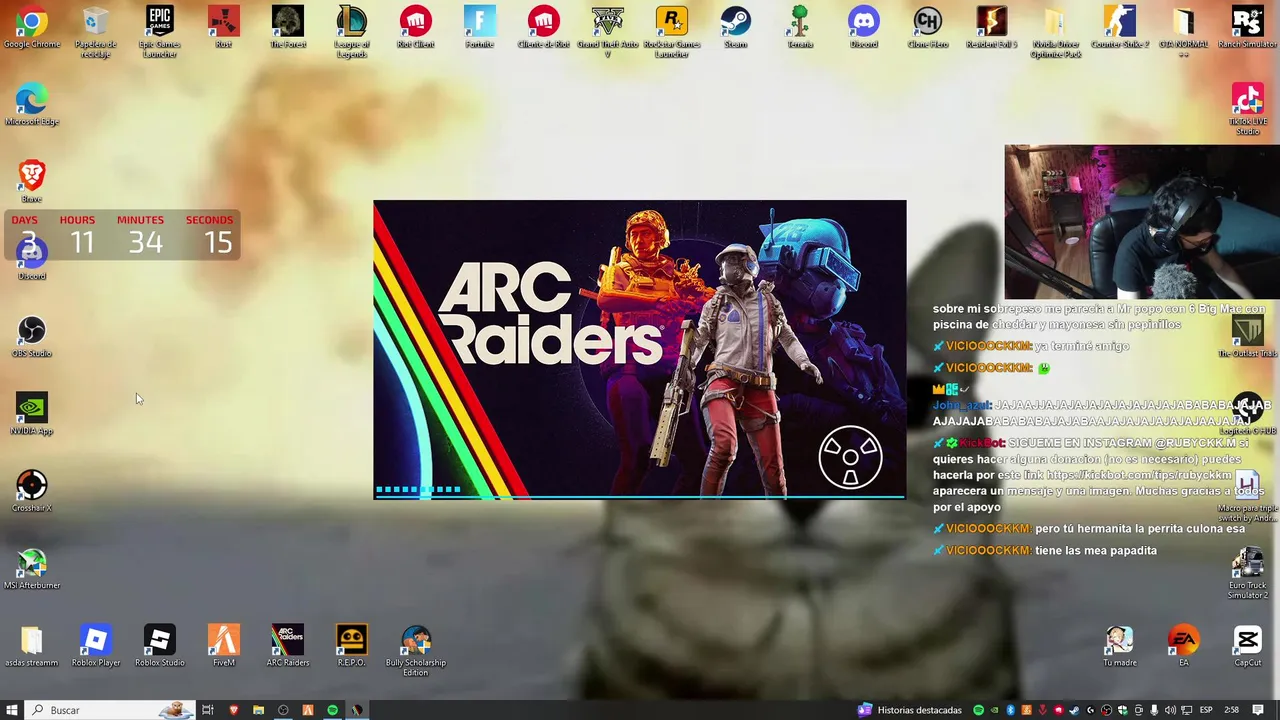Launch Euro Truck Simulator 2 shortcut
Viewport: 1280px width, 720px height.
1248,573
